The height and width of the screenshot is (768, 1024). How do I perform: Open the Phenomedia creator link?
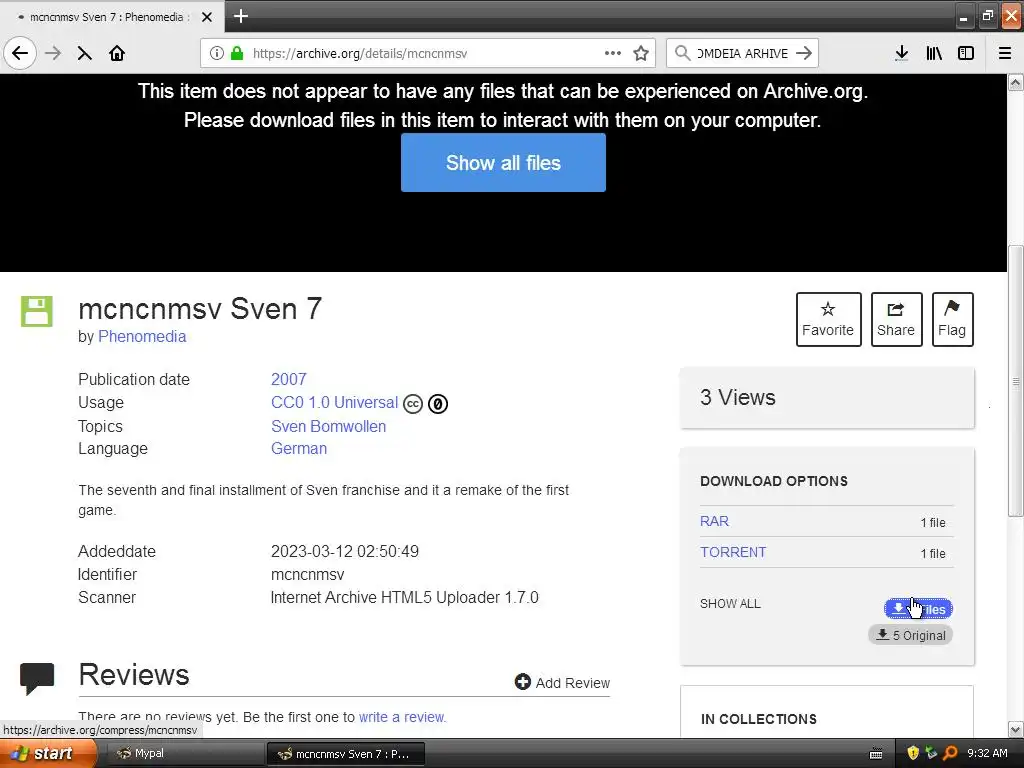pyautogui.click(x=142, y=336)
